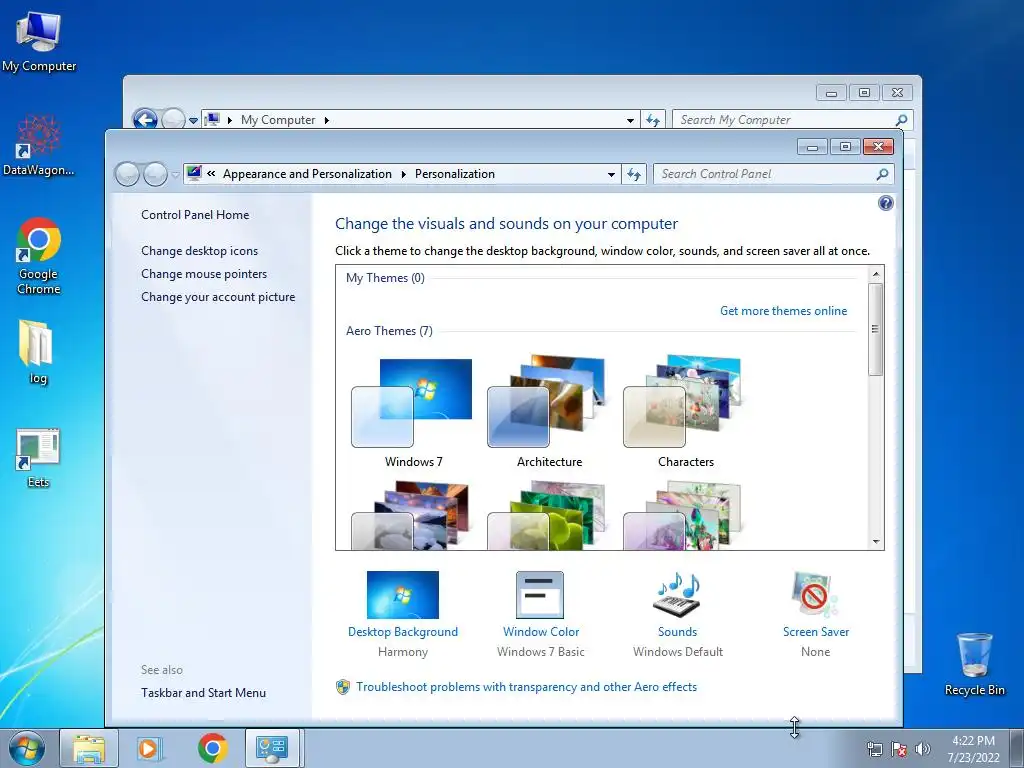Open Windows Media Player from taskbar
Screen dimensions: 1024x768
(149, 748)
